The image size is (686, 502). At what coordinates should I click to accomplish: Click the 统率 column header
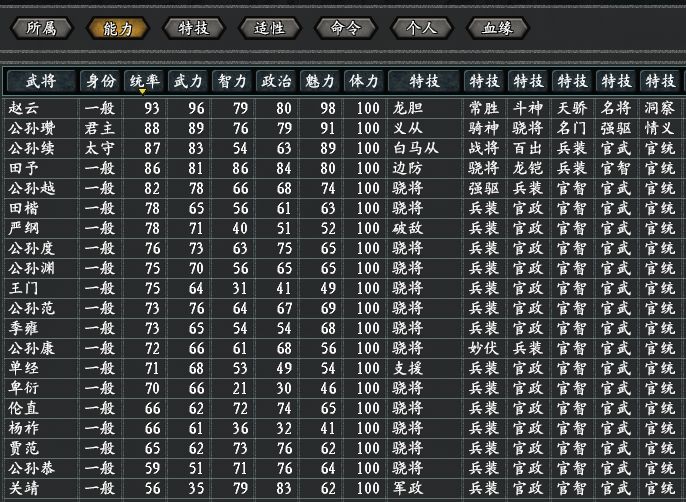(144, 81)
